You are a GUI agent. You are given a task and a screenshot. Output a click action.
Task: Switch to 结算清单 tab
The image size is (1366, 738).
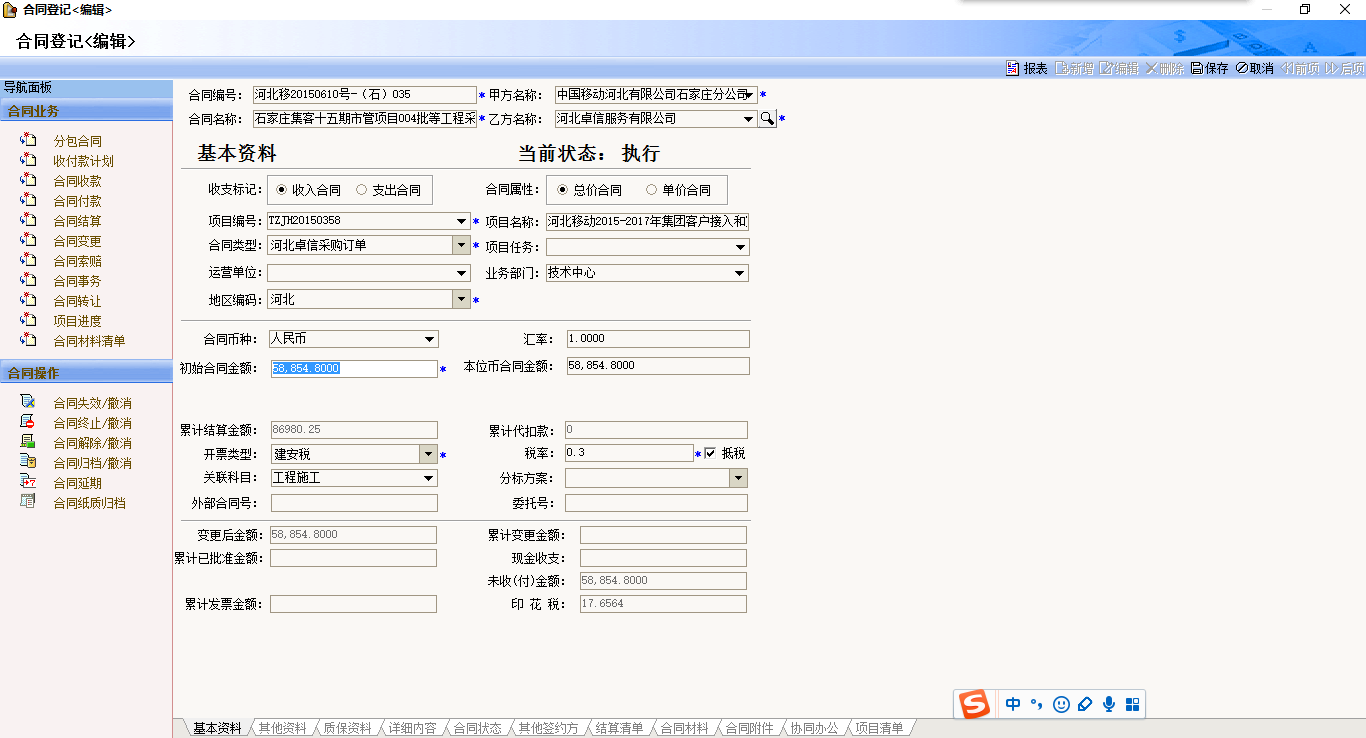(x=619, y=728)
